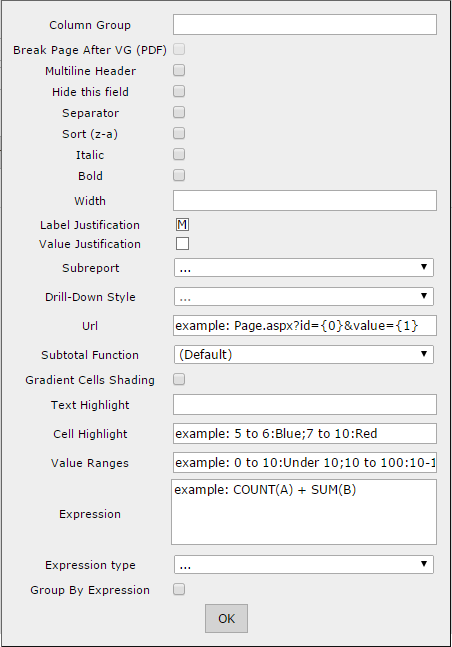Expand the Drill-Down Style dropdown

coord(304,297)
